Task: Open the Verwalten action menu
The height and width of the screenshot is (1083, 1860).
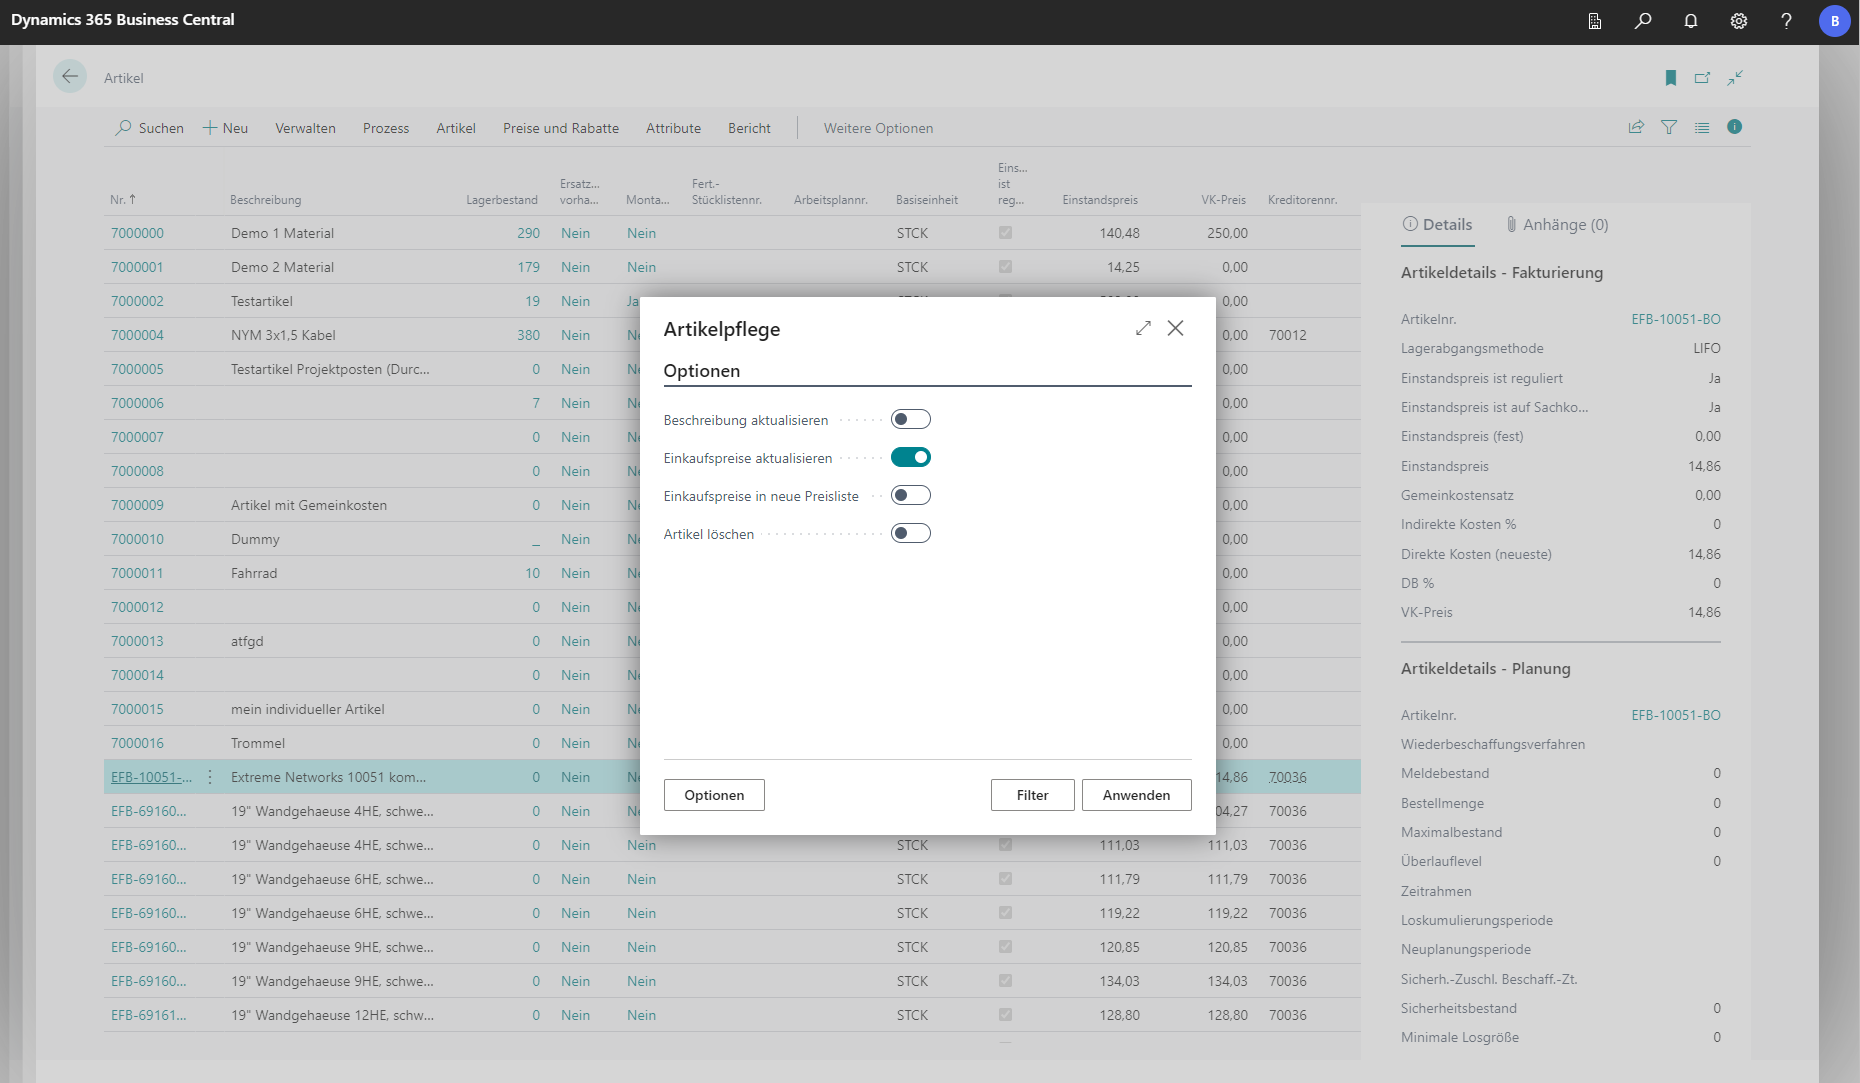Action: click(x=305, y=128)
